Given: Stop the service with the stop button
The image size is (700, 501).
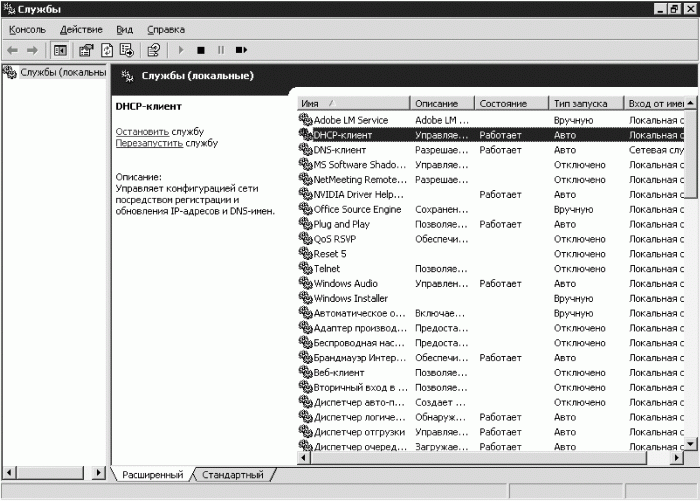Looking at the screenshot, I should [201, 50].
